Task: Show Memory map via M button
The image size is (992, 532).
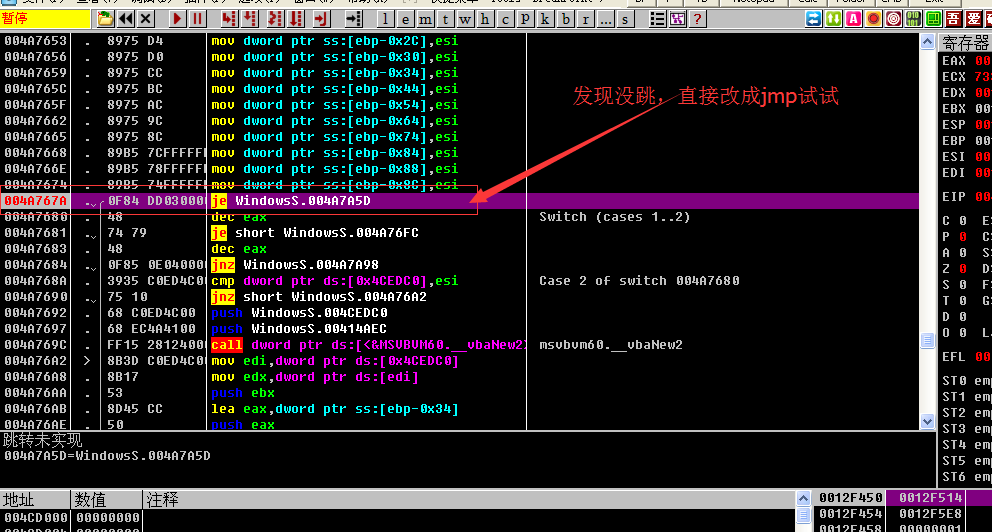Action: (x=425, y=19)
